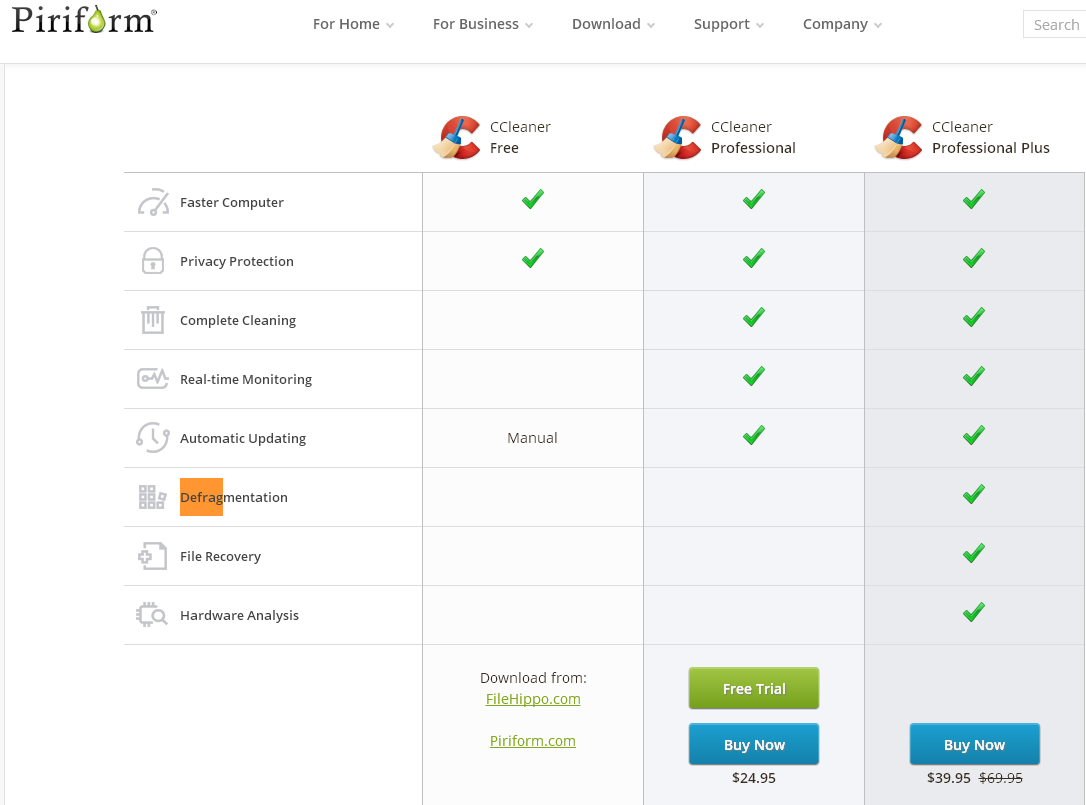Click the Hardware Analysis feature label
Image resolution: width=1086 pixels, height=805 pixels.
pos(240,614)
